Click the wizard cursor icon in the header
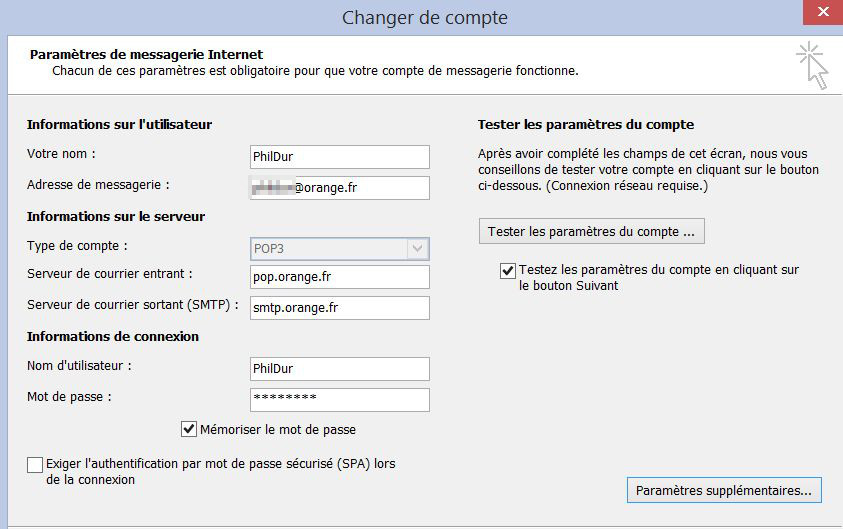843x529 pixels. [x=812, y=66]
